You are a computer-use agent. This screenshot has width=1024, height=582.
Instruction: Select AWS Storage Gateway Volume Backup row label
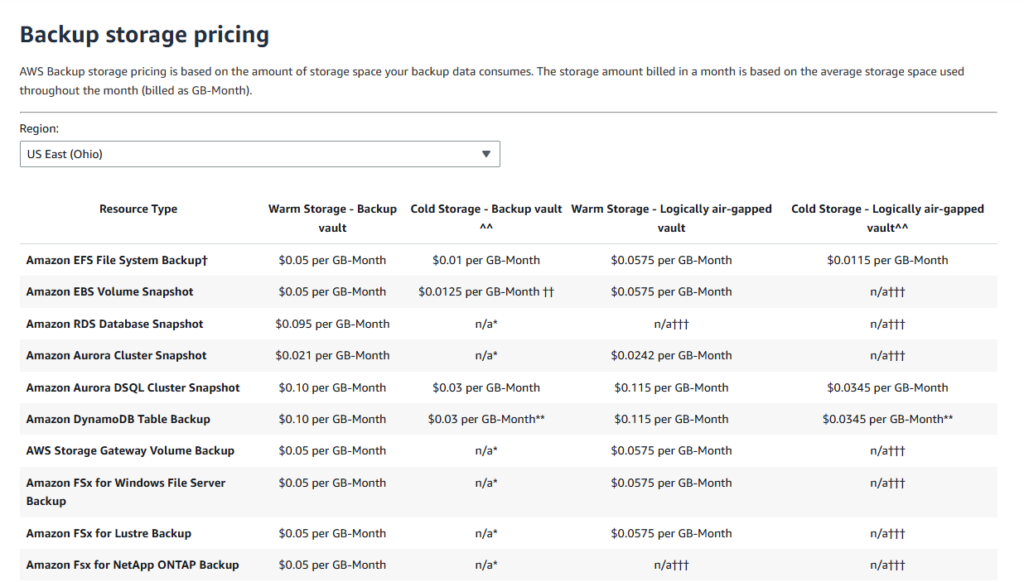[x=130, y=451]
